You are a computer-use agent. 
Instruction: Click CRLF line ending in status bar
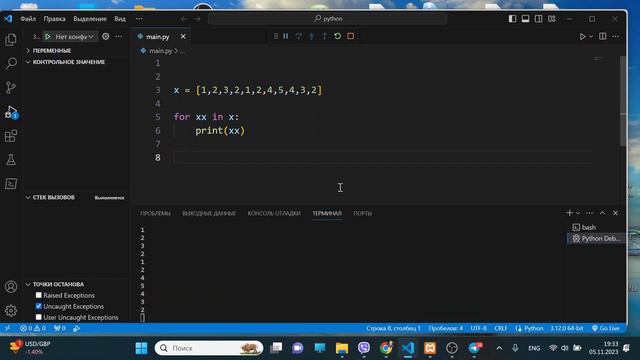(x=501, y=328)
